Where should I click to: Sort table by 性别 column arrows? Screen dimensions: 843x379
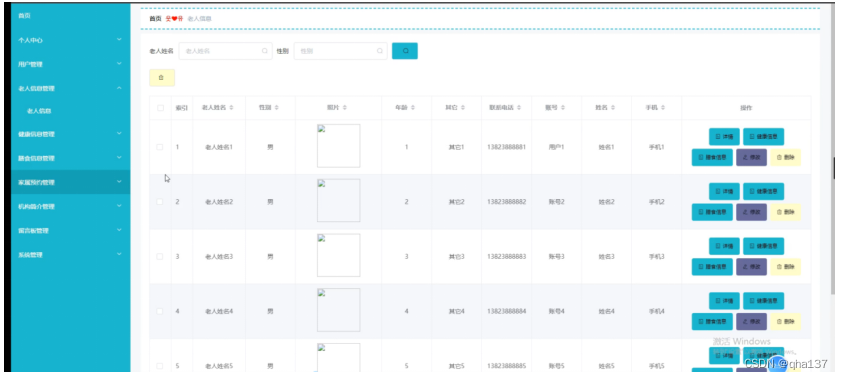[x=276, y=108]
